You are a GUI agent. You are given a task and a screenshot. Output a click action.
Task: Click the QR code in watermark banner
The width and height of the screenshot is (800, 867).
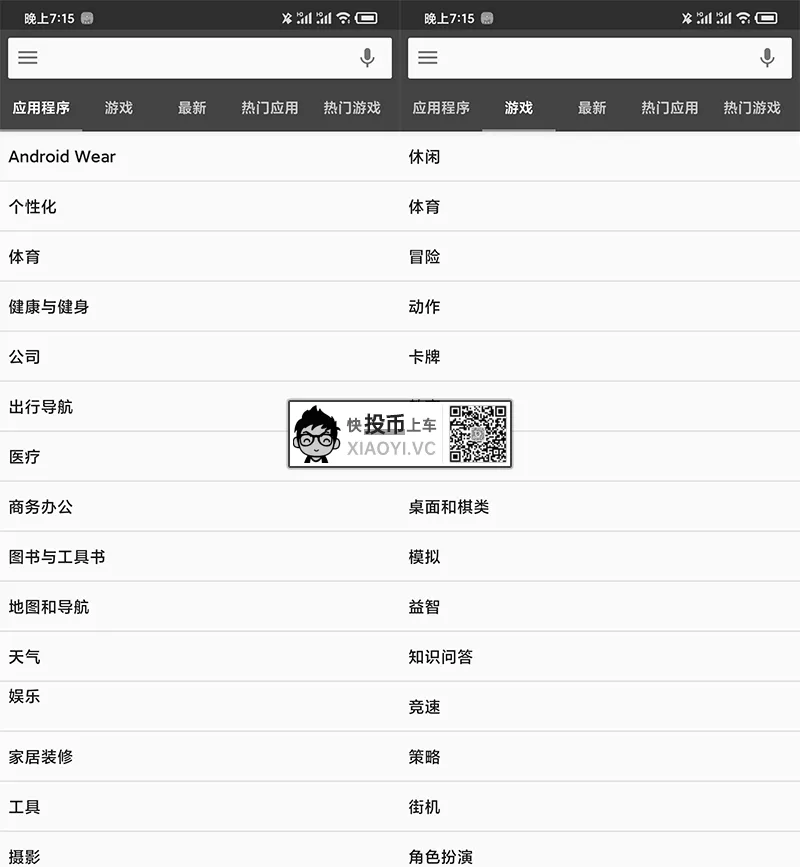coord(478,434)
